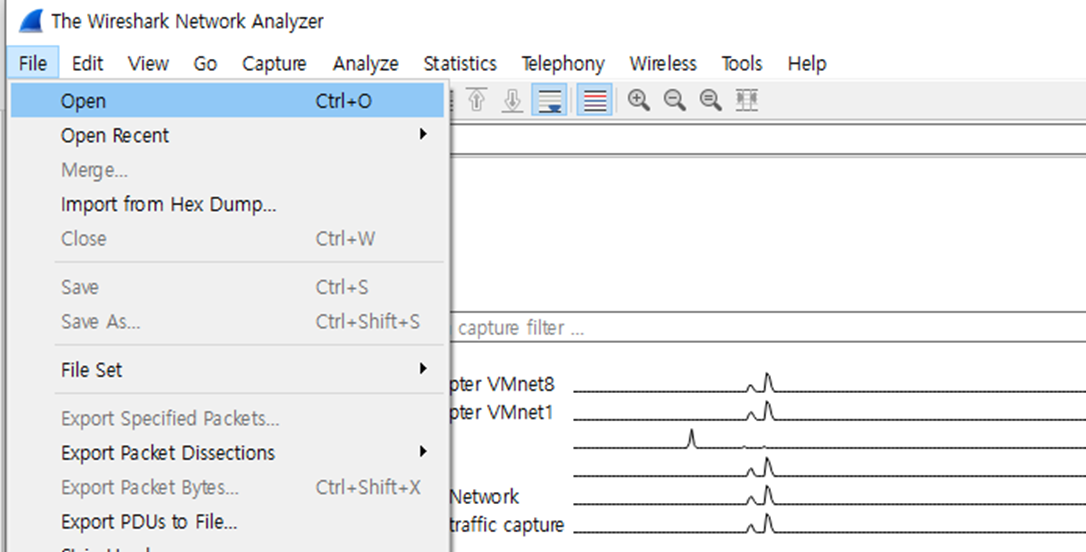Select the VMnet1 adapter interface row
The height and width of the screenshot is (552, 1086).
click(767, 412)
